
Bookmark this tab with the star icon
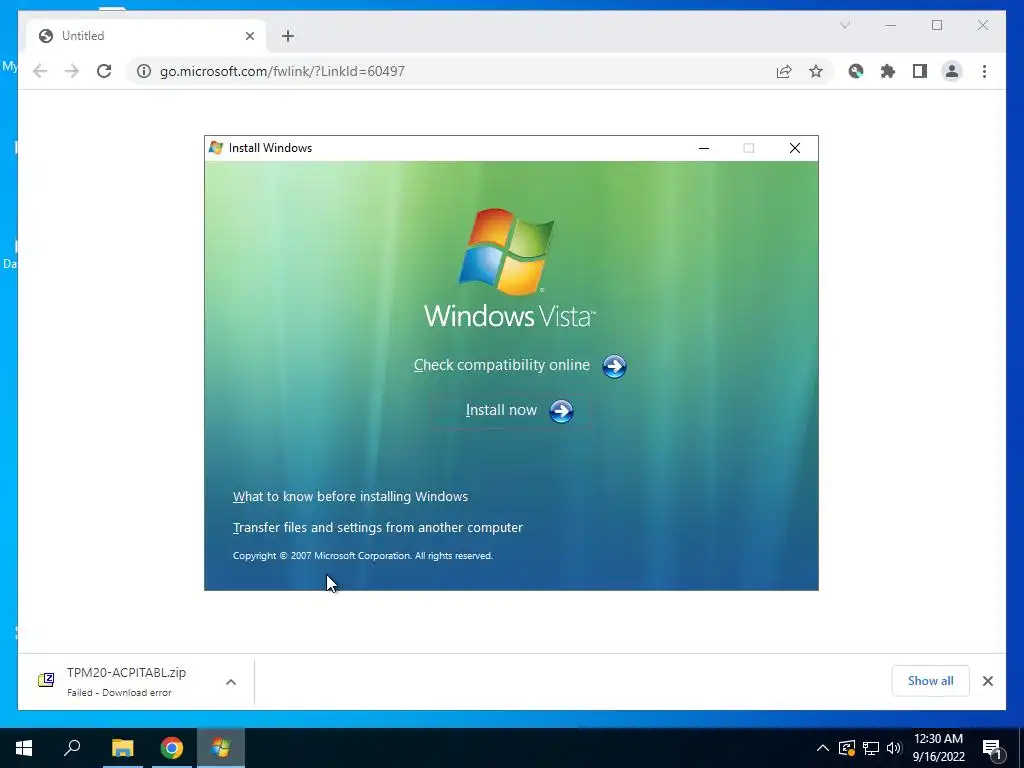(816, 71)
